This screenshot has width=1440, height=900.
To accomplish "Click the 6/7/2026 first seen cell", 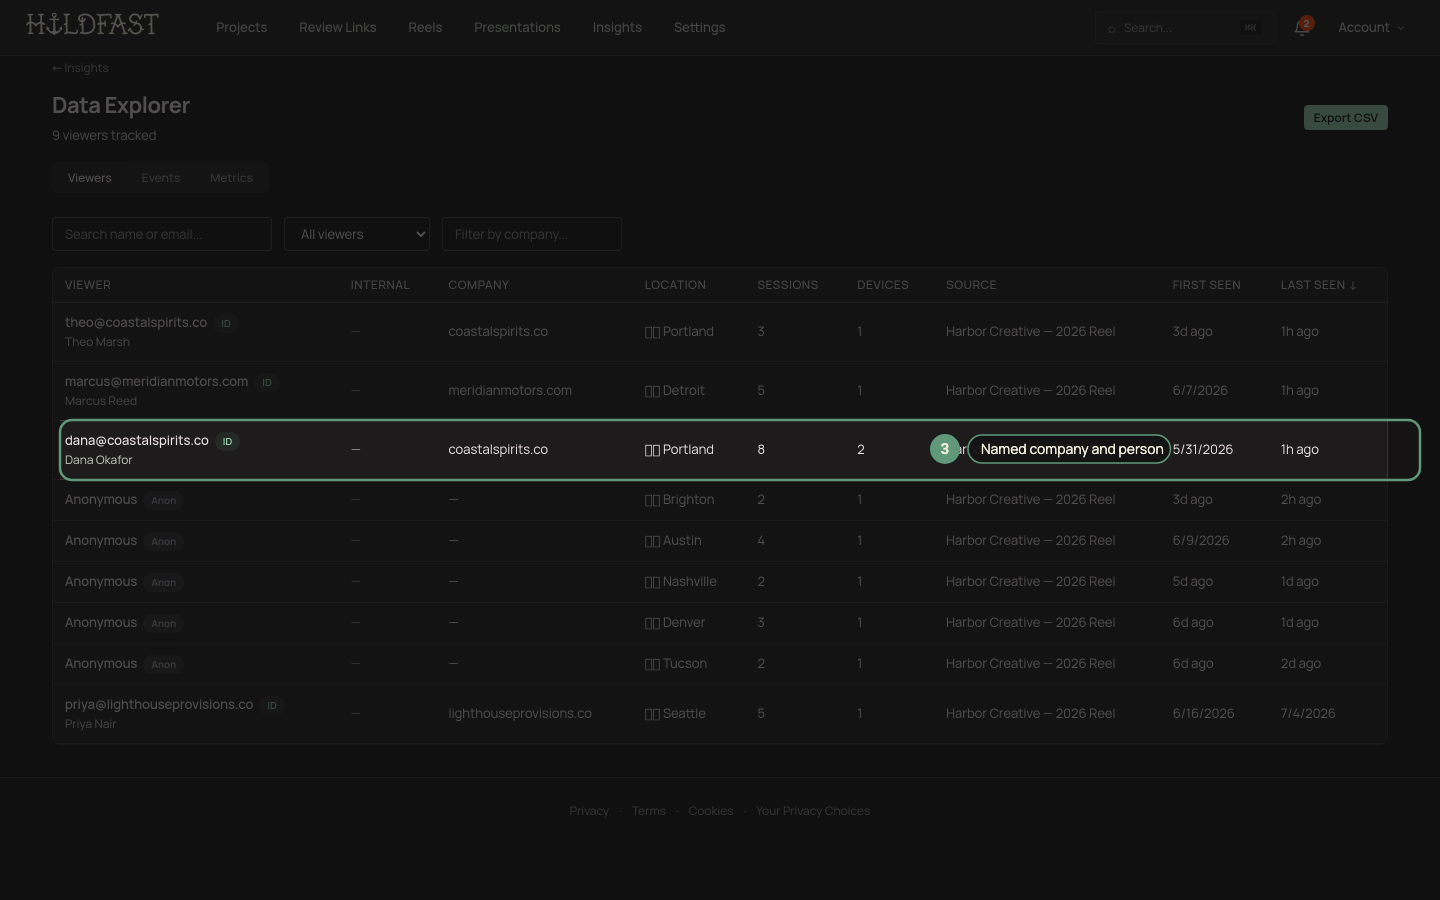I will click(1200, 391).
